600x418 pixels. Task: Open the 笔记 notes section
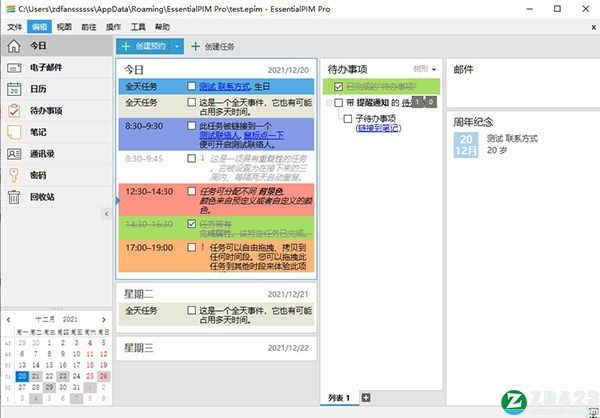coord(56,132)
